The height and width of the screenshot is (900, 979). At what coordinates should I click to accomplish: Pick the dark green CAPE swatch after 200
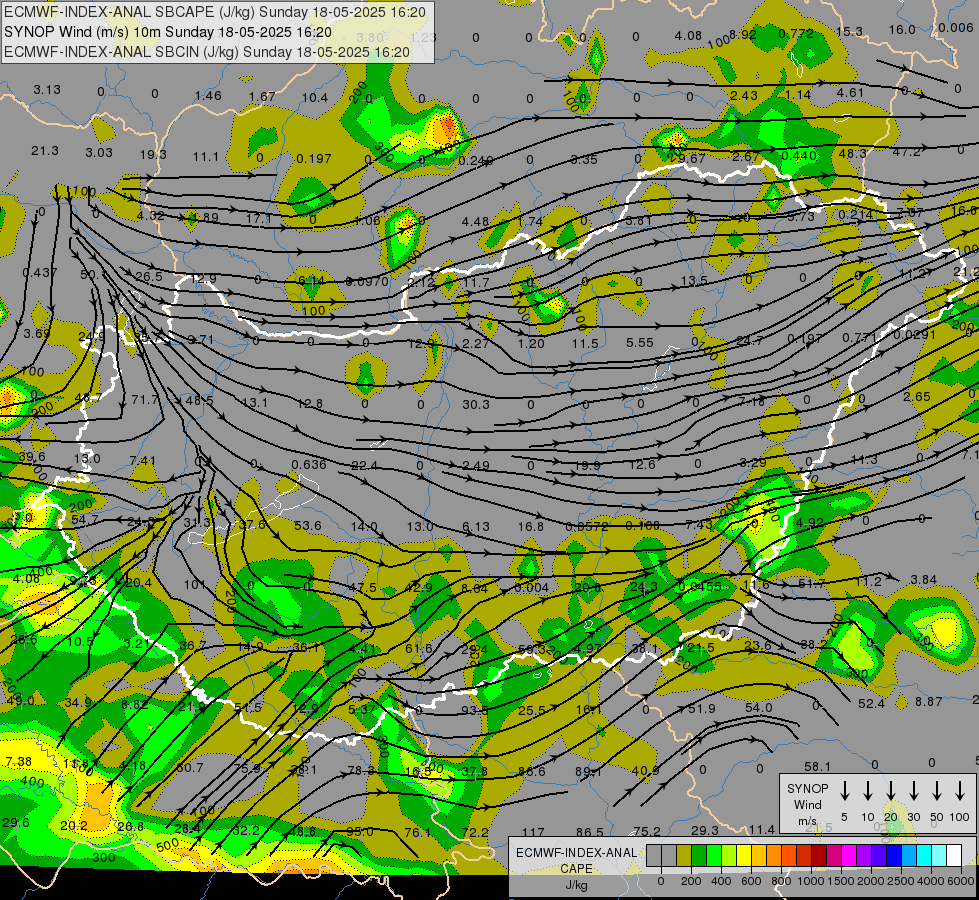(699, 856)
